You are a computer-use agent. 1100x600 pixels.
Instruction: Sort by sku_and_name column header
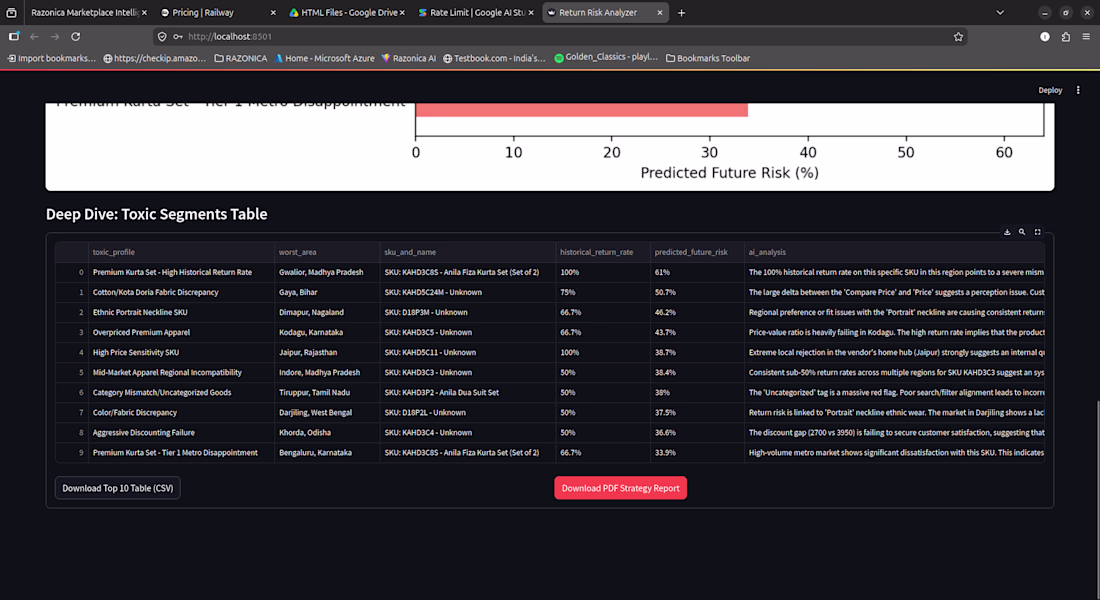tap(468, 252)
